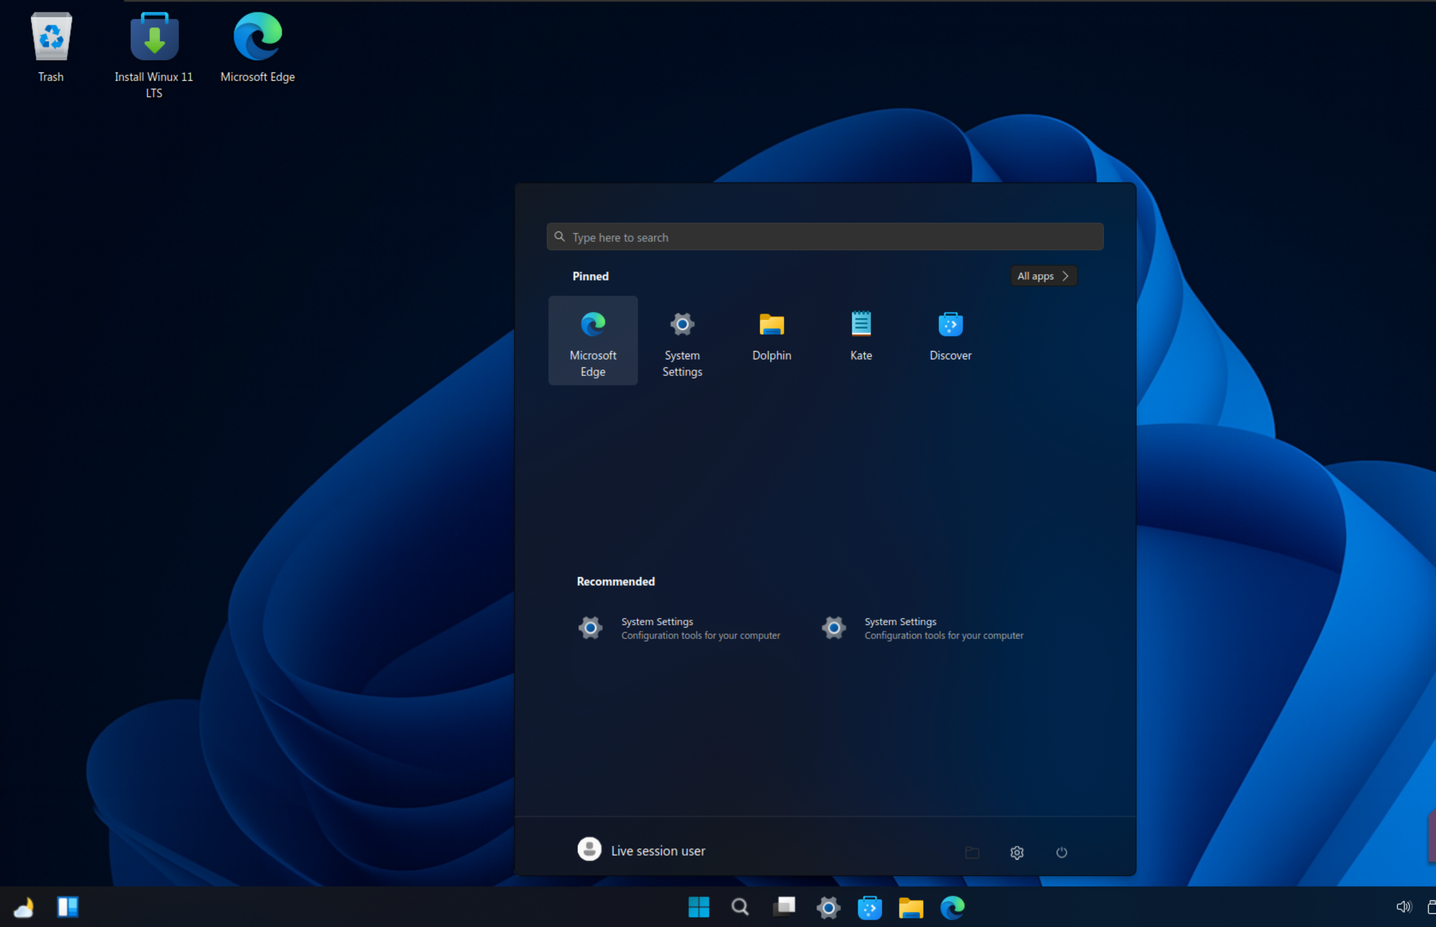Open Kate text editor from Pinned apps

coord(860,335)
